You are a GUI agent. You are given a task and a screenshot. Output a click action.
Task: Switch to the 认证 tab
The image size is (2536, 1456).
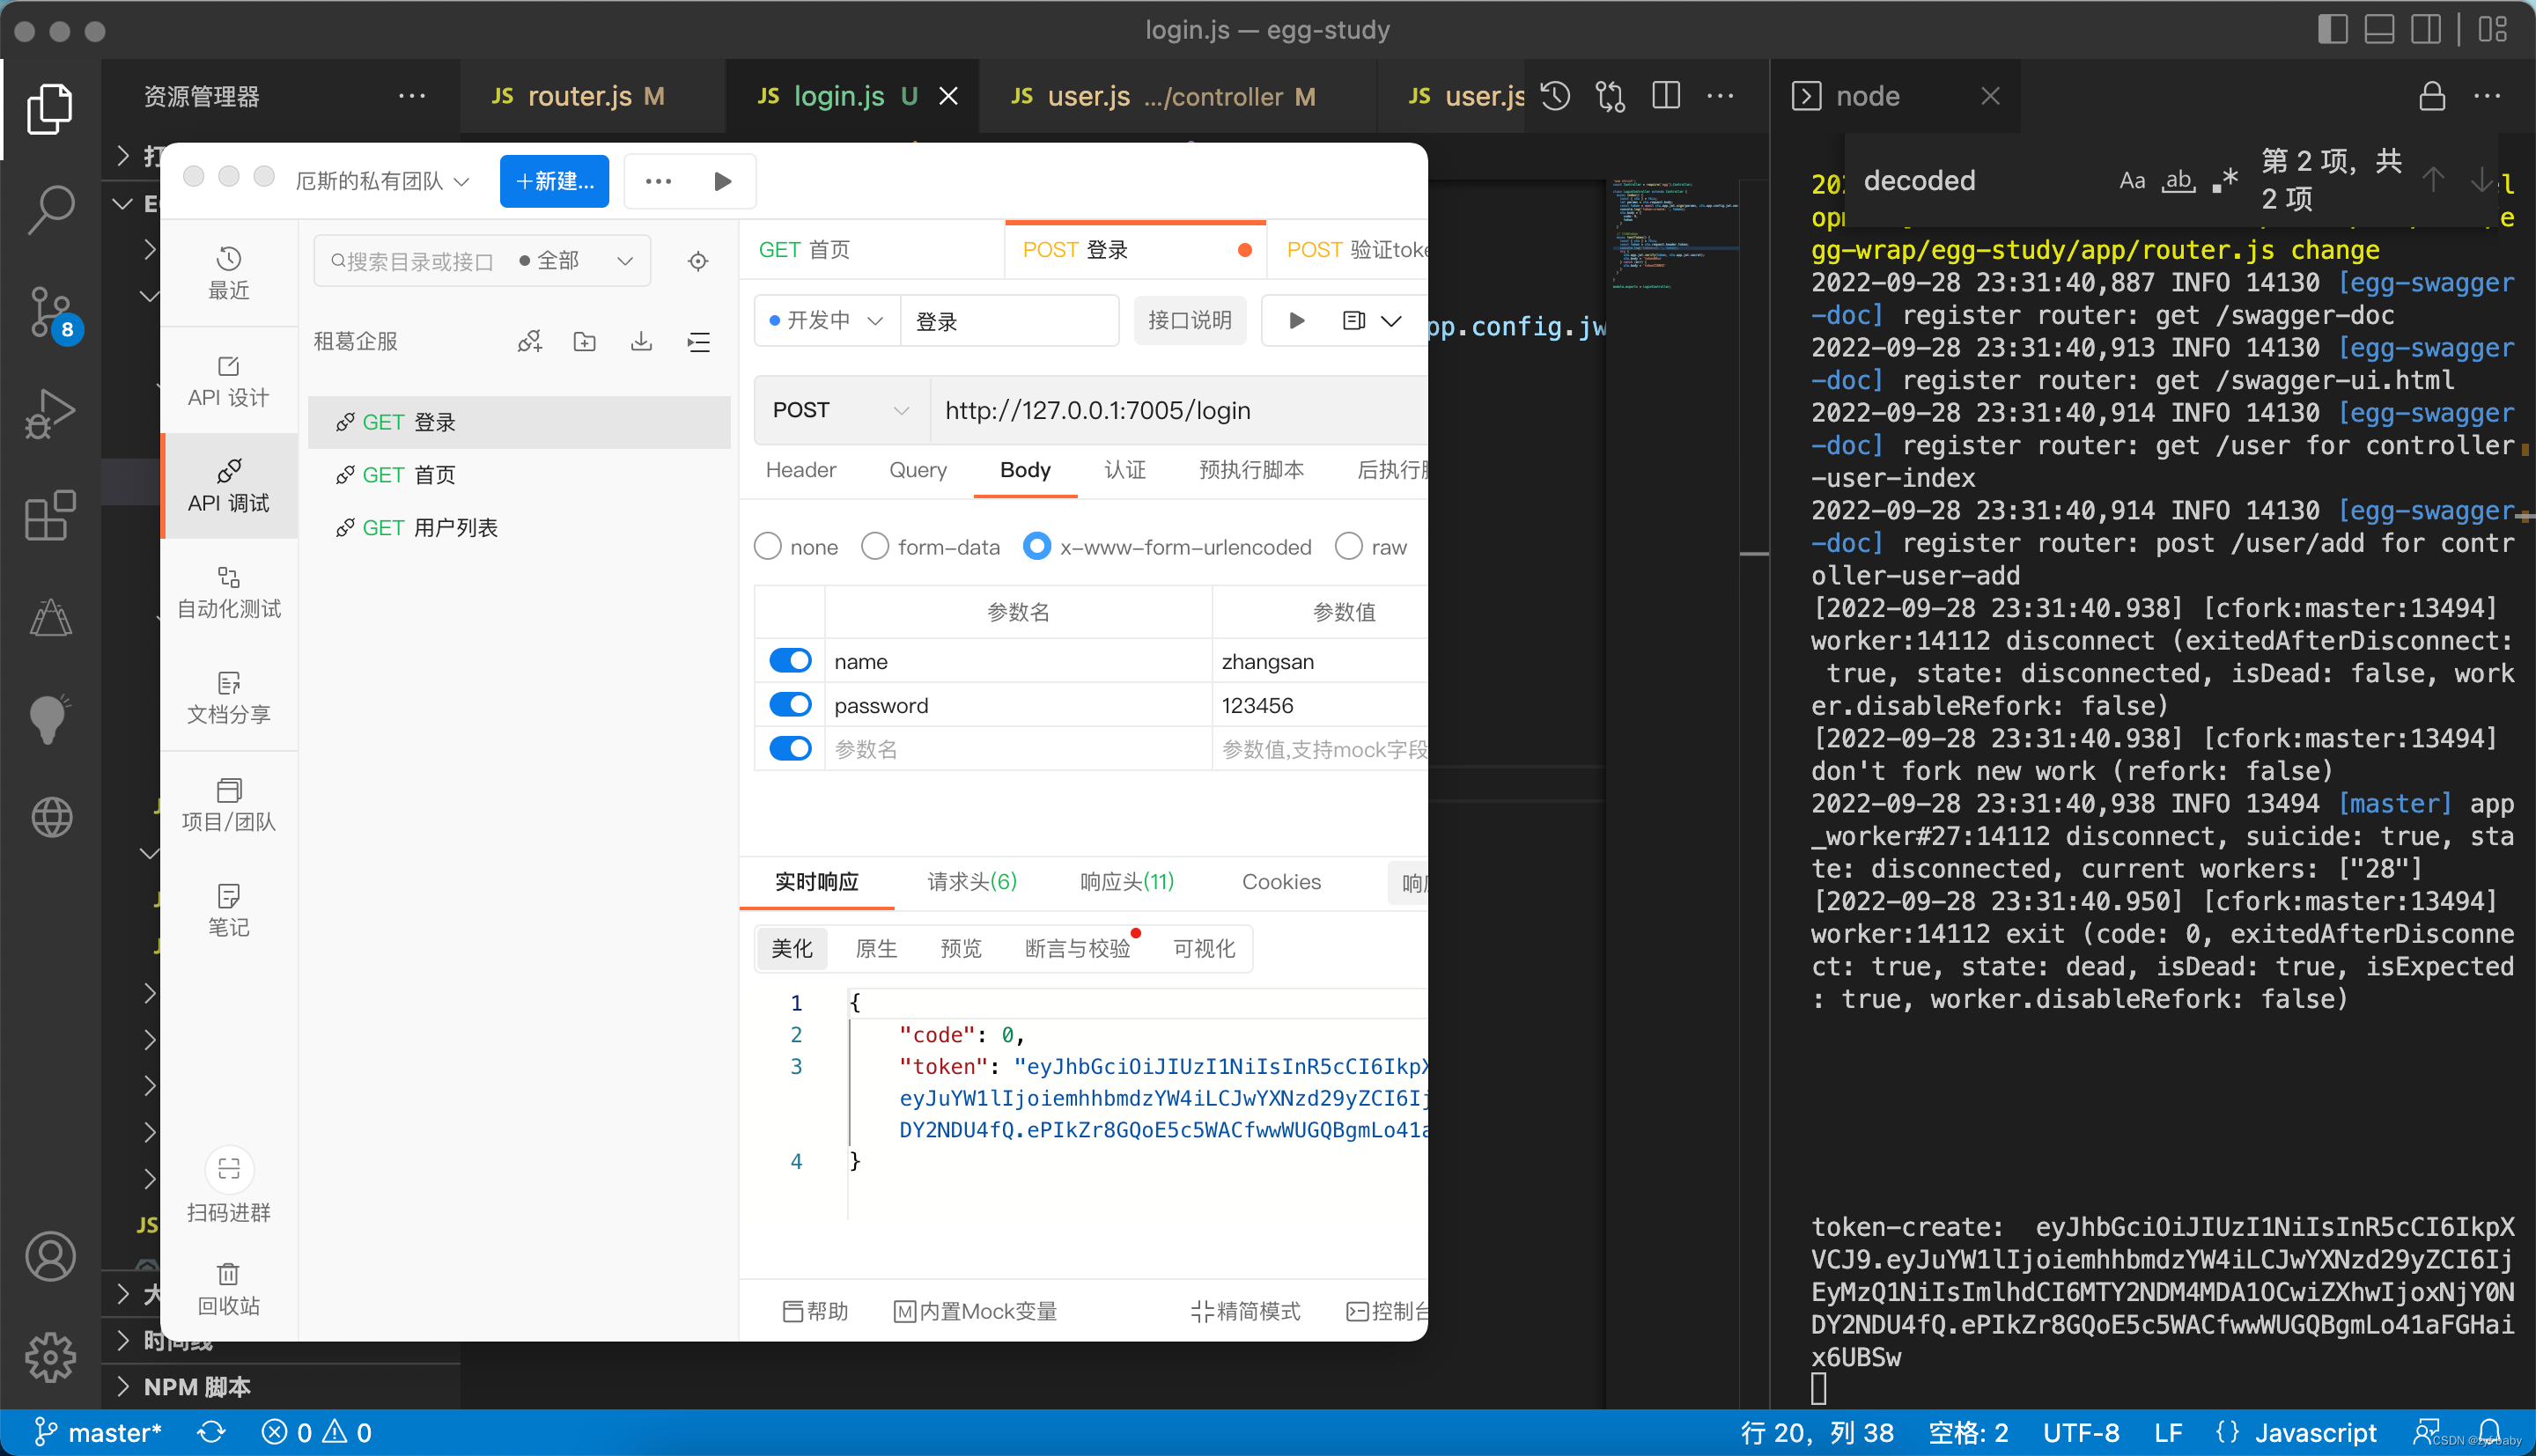[1125, 470]
